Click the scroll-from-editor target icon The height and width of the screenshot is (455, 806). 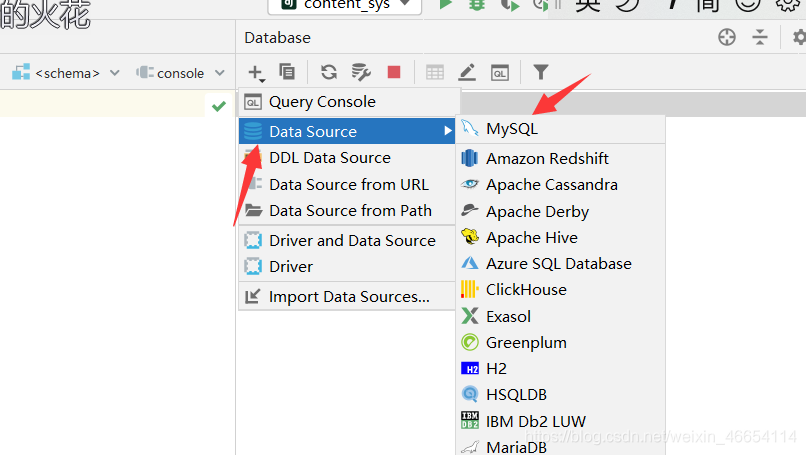[727, 37]
